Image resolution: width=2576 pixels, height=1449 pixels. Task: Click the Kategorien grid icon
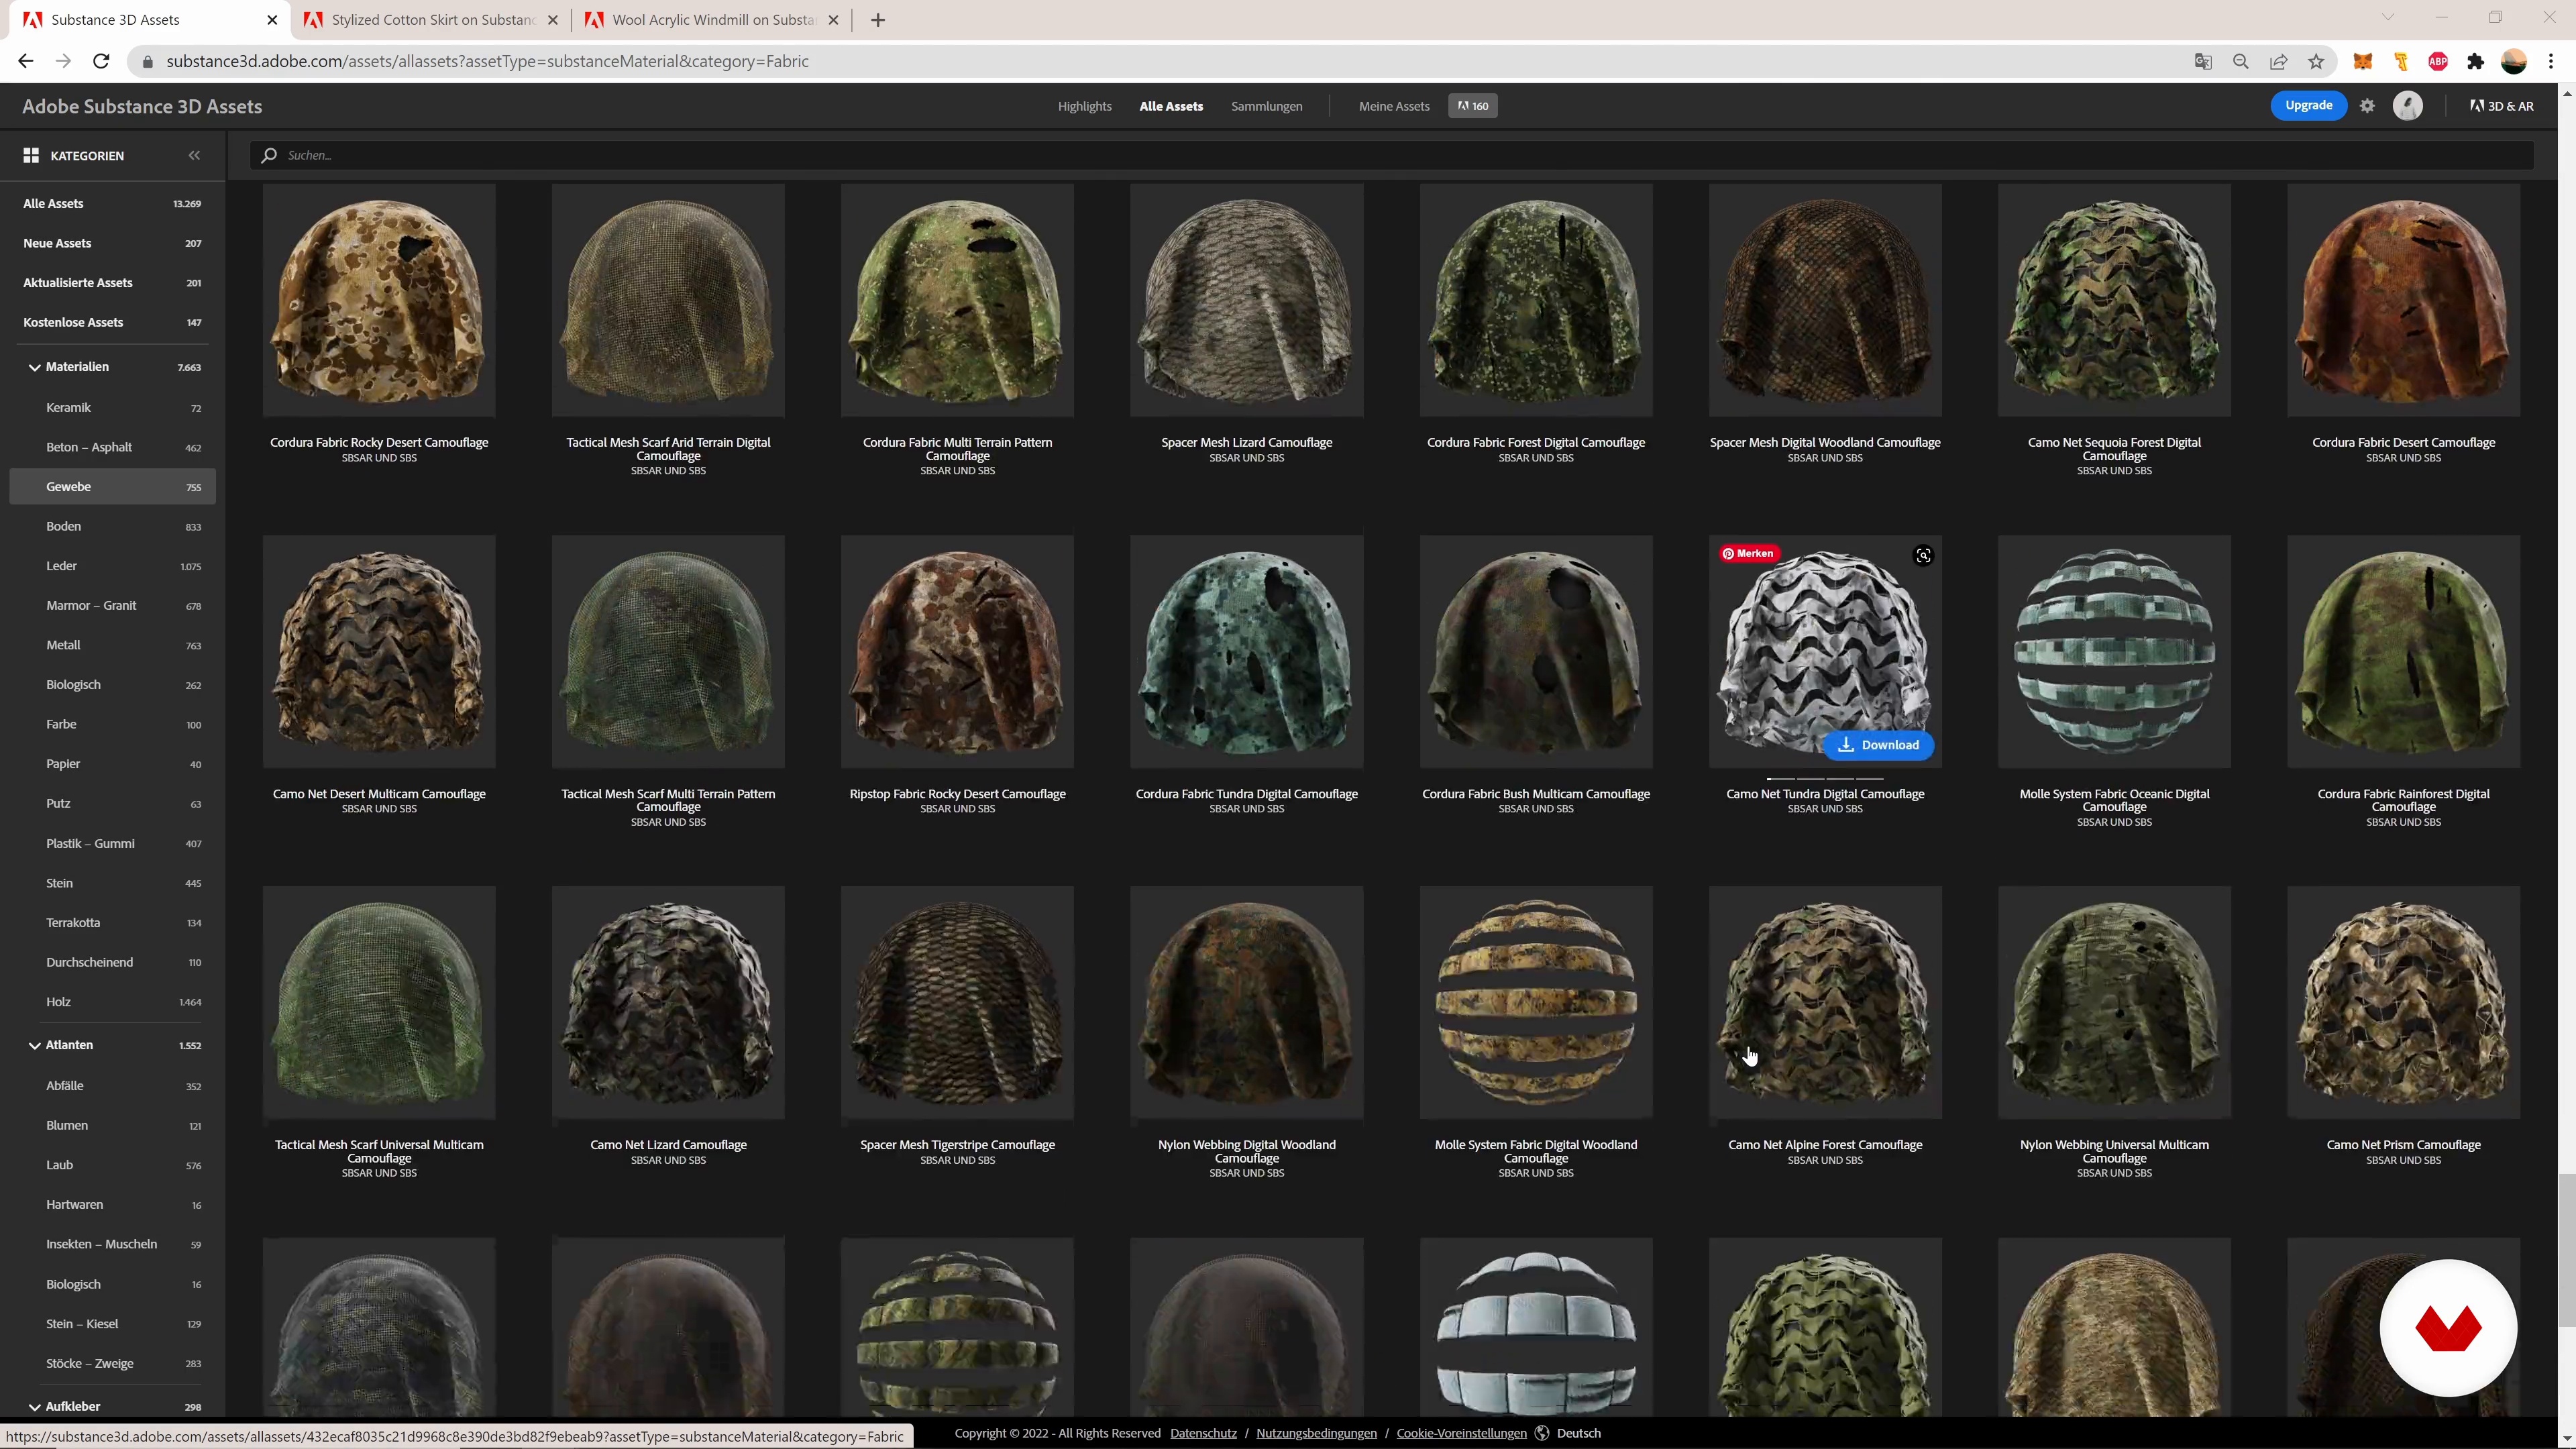click(x=31, y=155)
